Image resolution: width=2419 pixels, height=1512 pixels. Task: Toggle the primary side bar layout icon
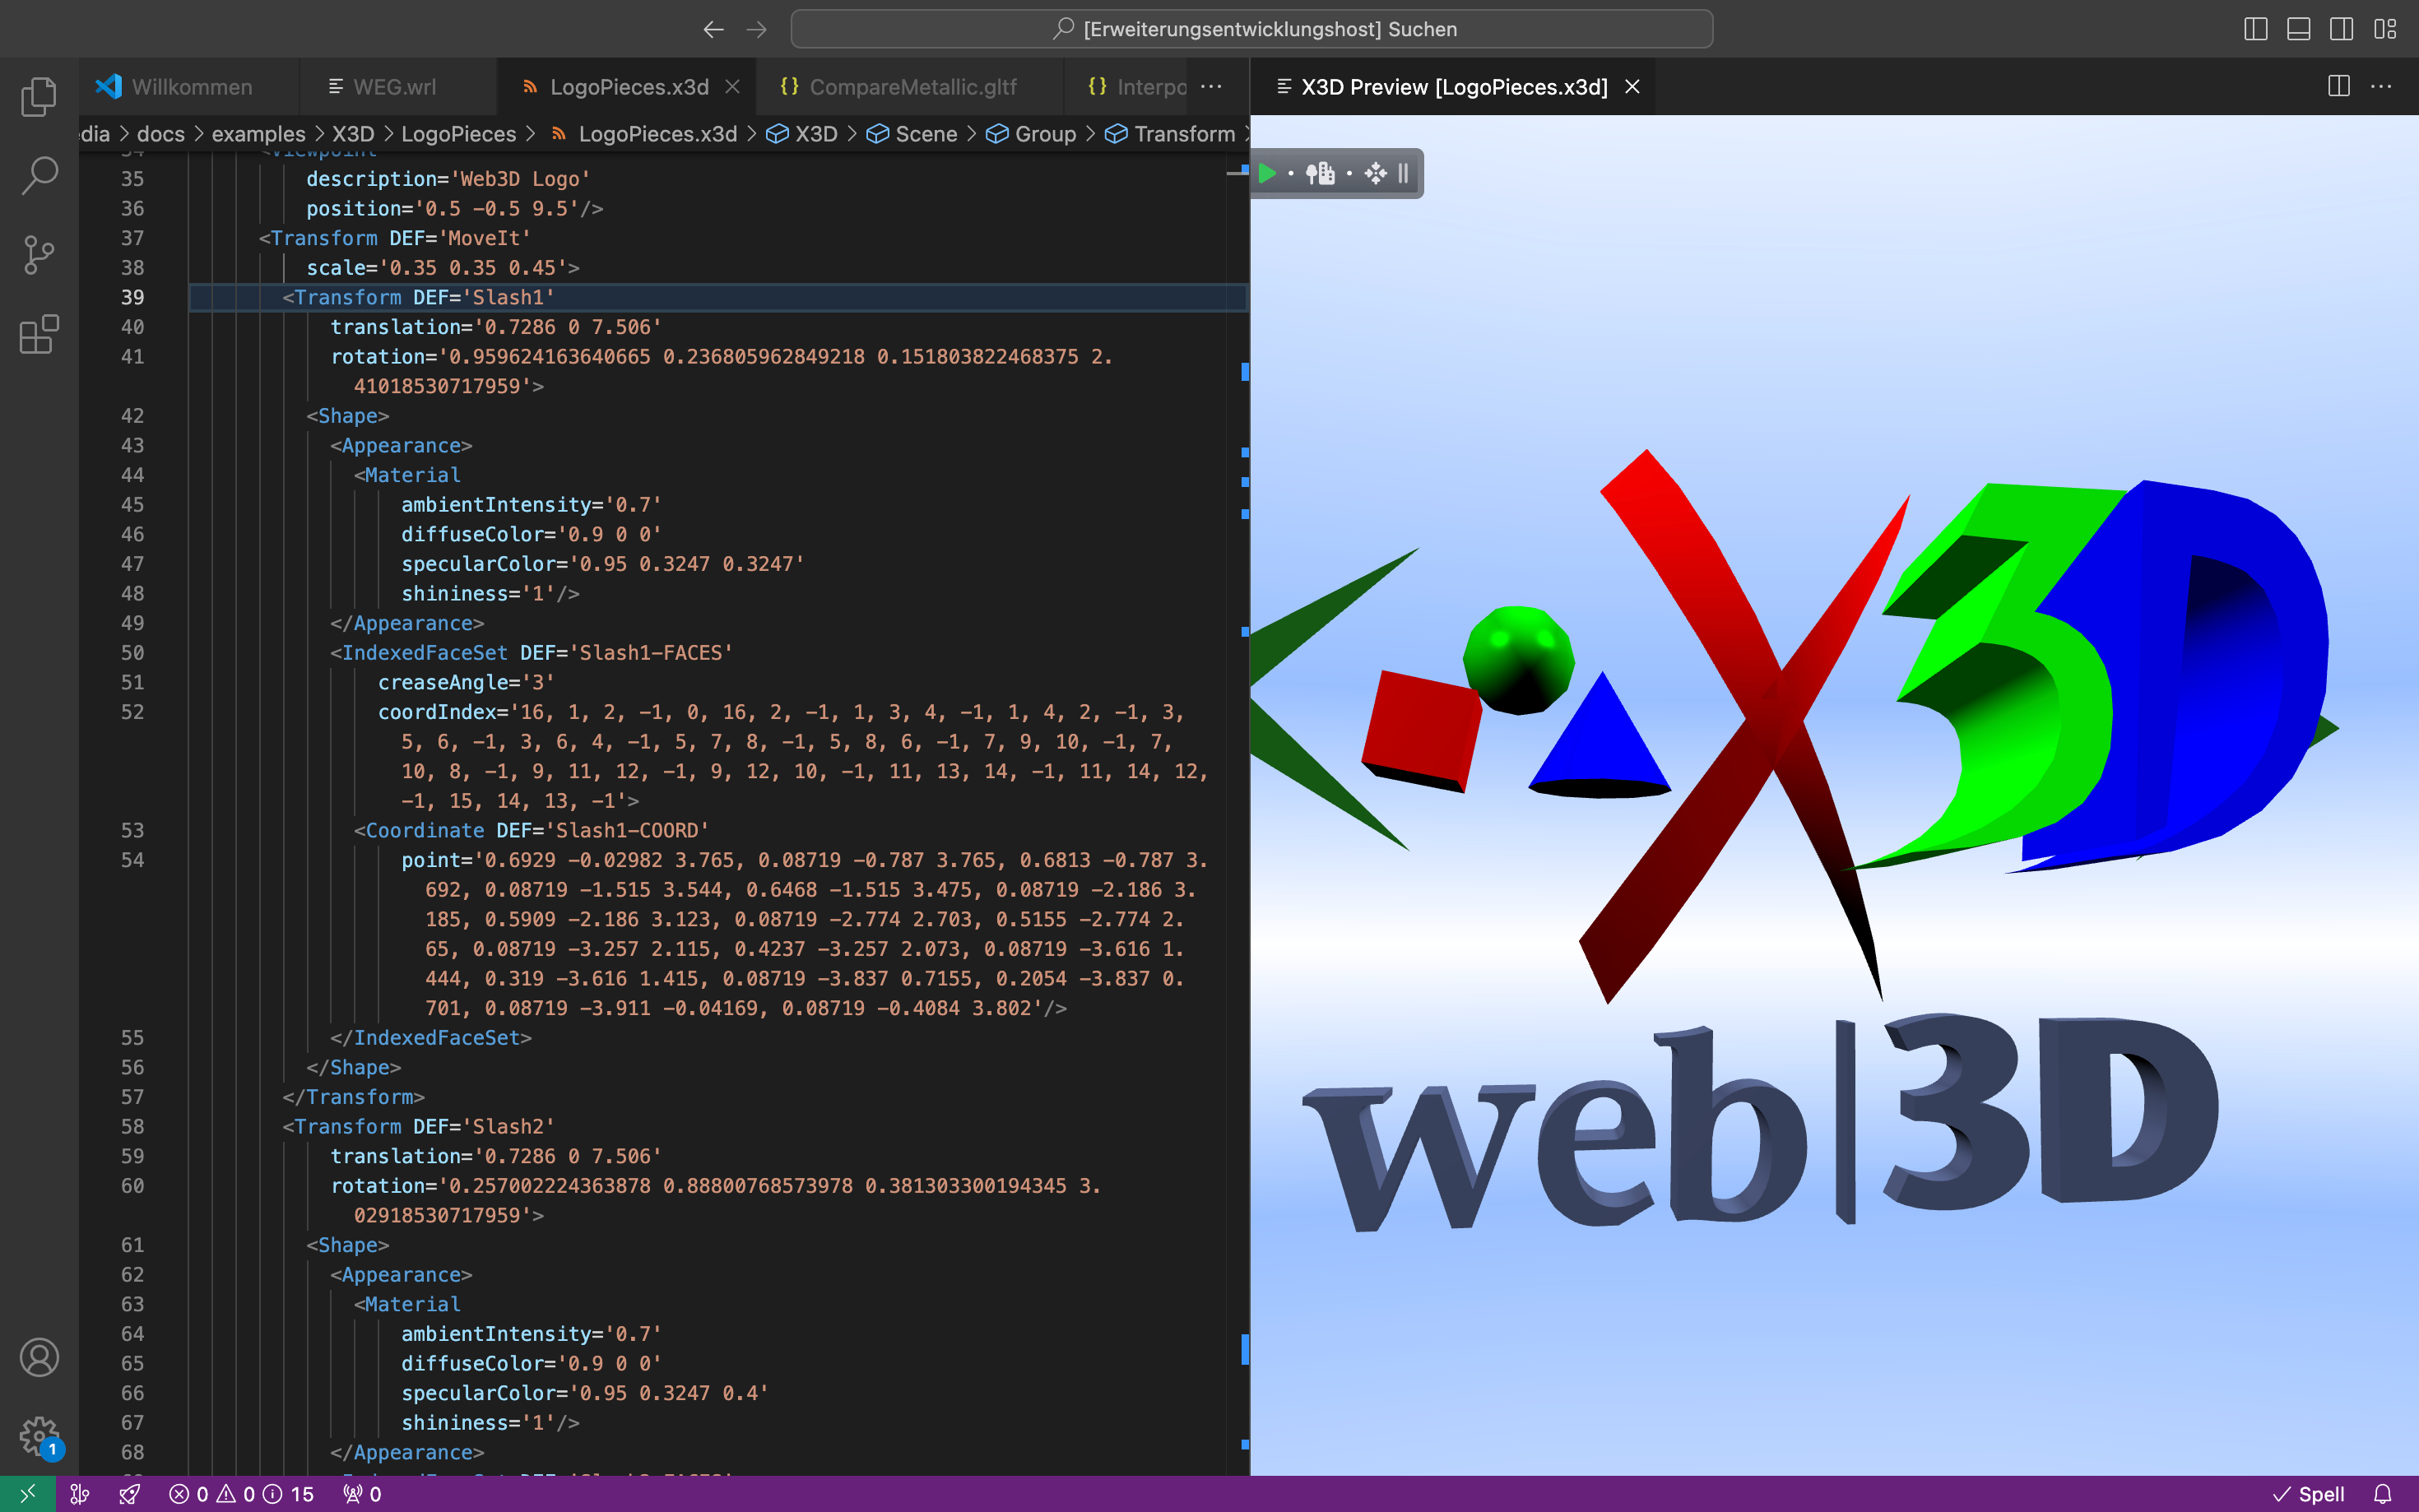[2255, 29]
